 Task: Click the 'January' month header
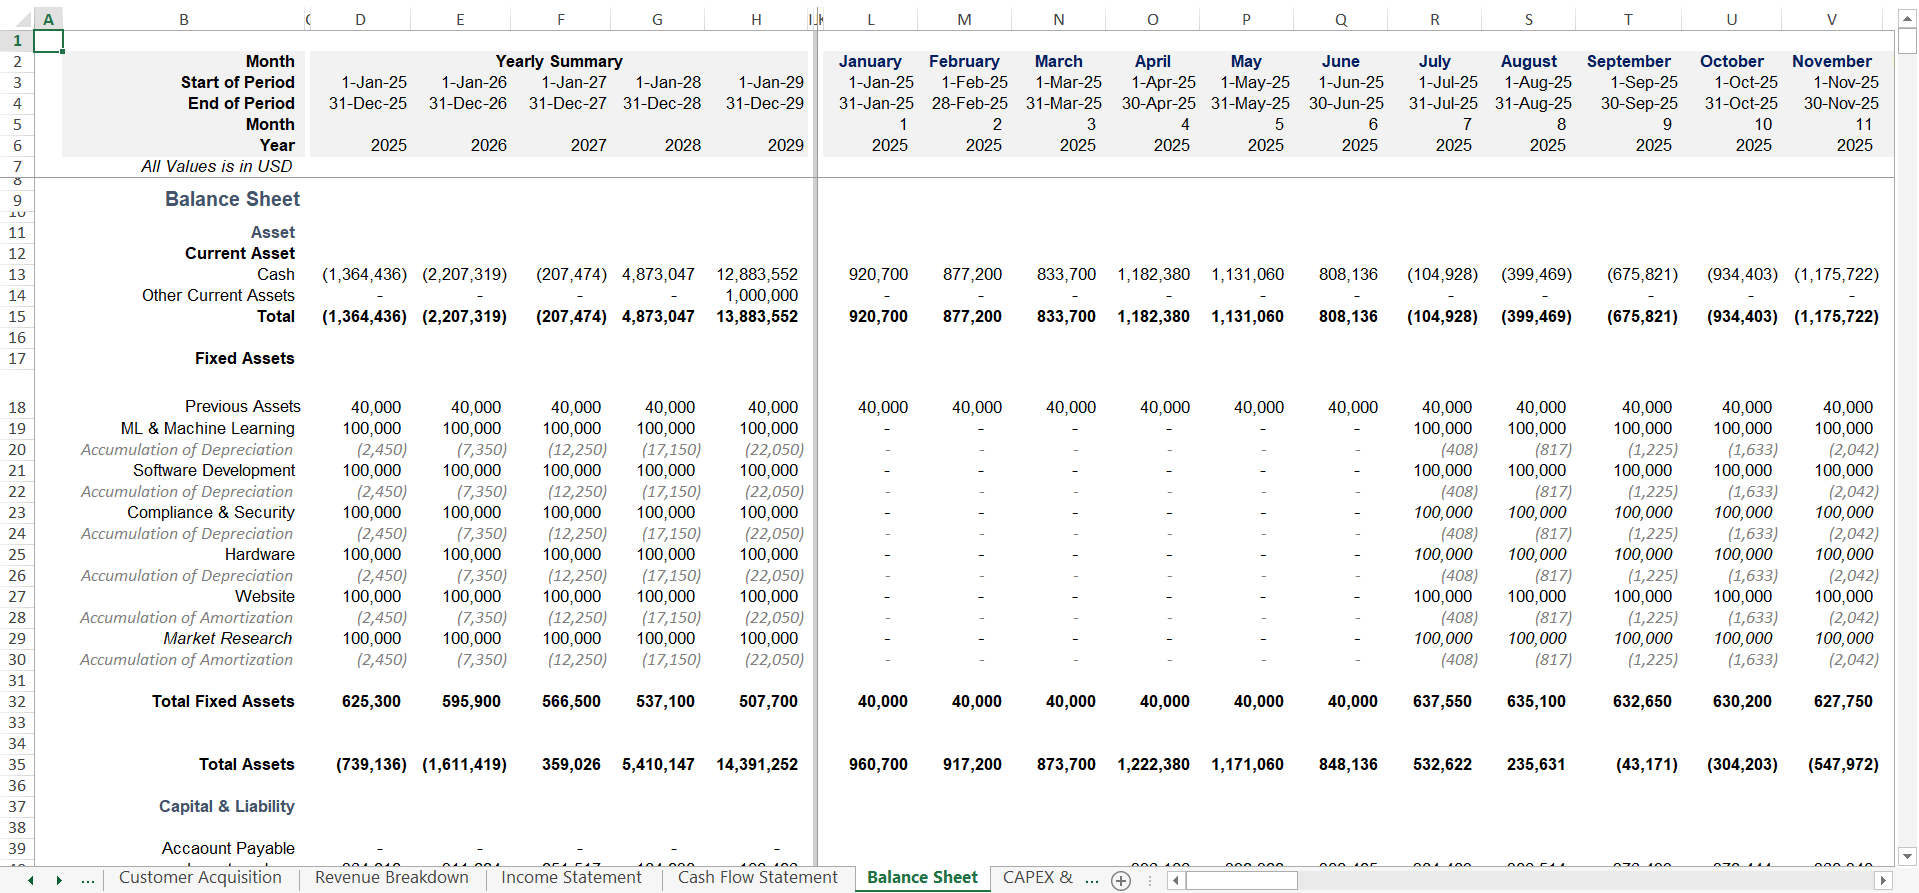coord(870,62)
